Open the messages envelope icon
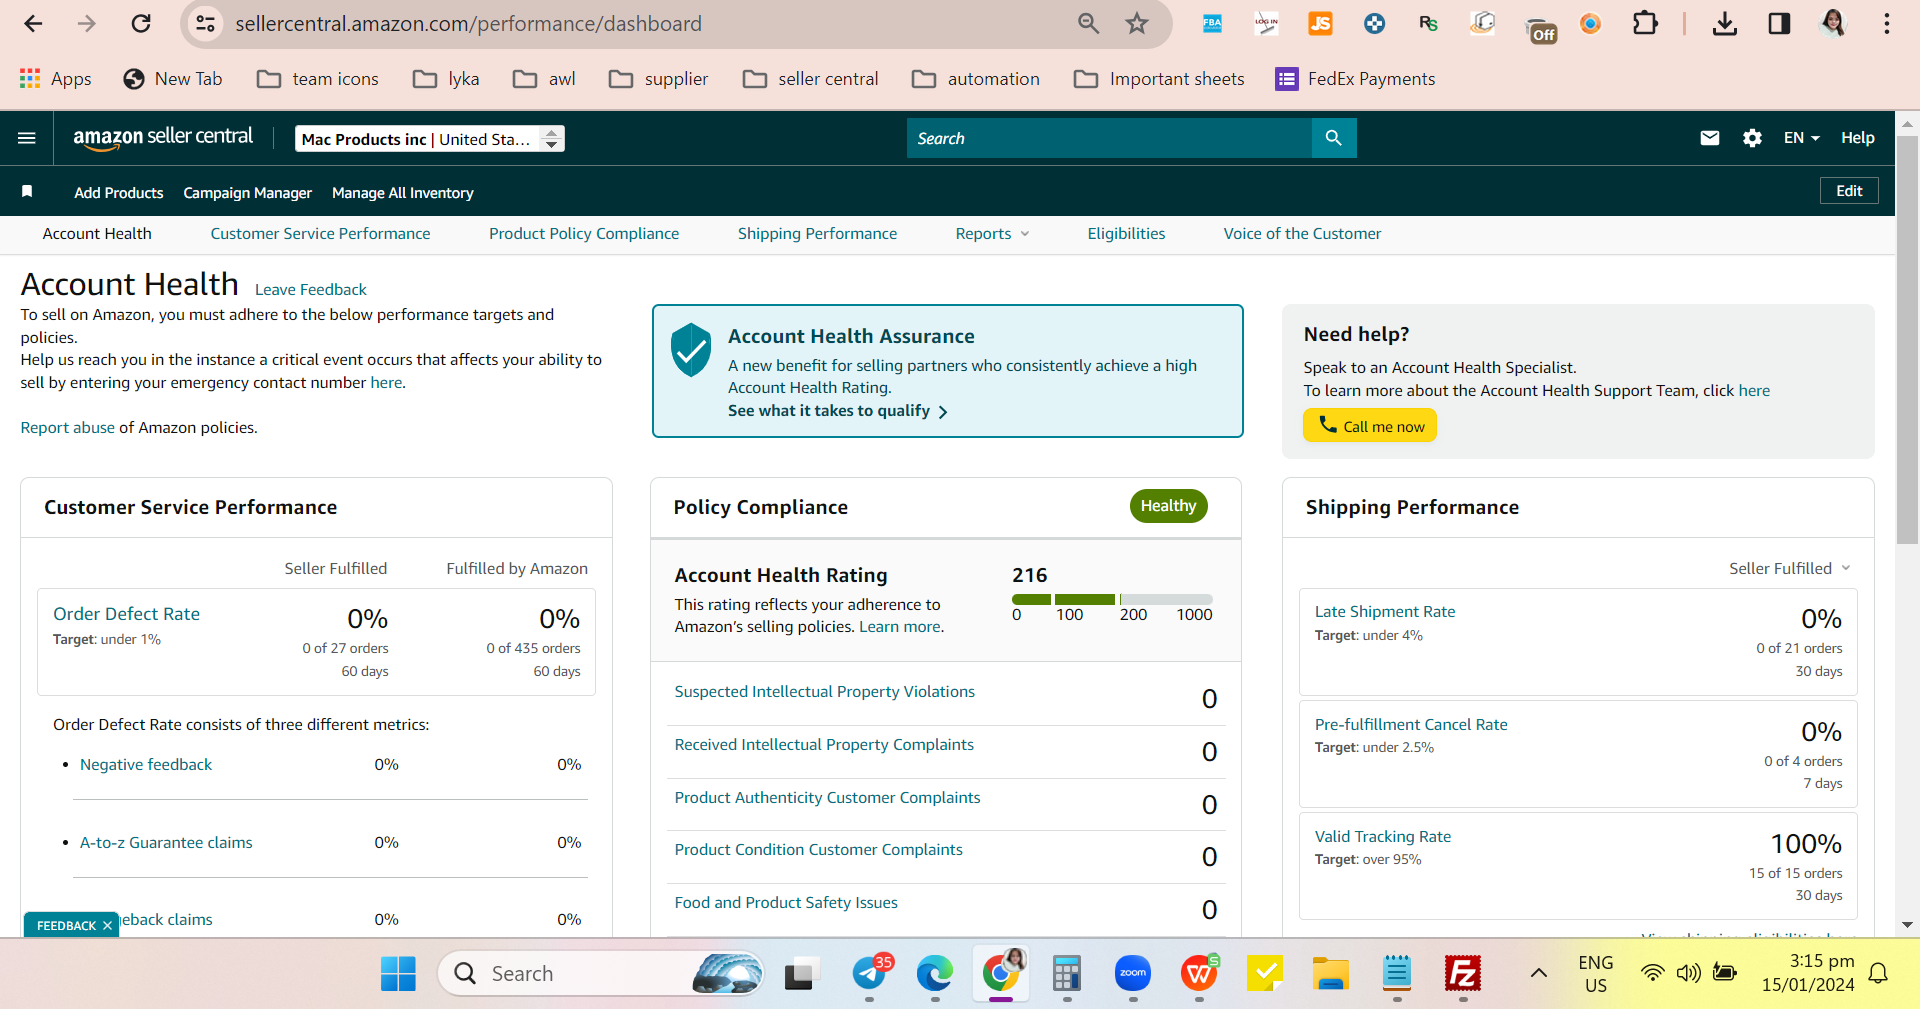The height and width of the screenshot is (1009, 1920). tap(1709, 138)
